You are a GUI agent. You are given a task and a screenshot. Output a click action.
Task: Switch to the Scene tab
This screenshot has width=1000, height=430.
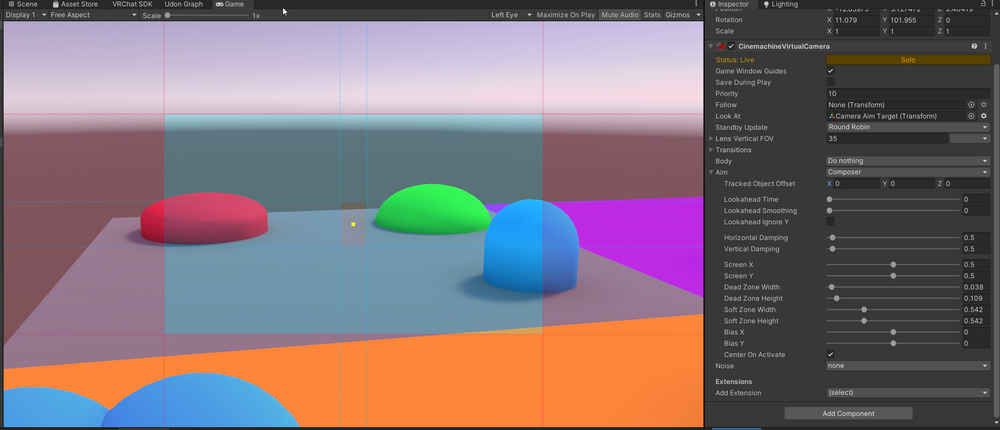coord(22,4)
